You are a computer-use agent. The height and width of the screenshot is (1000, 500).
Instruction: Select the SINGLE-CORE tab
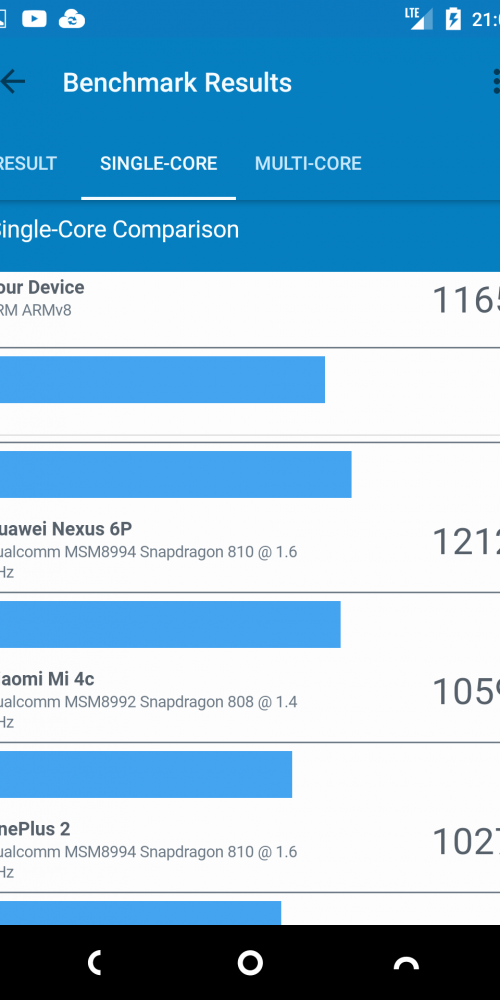(159, 164)
